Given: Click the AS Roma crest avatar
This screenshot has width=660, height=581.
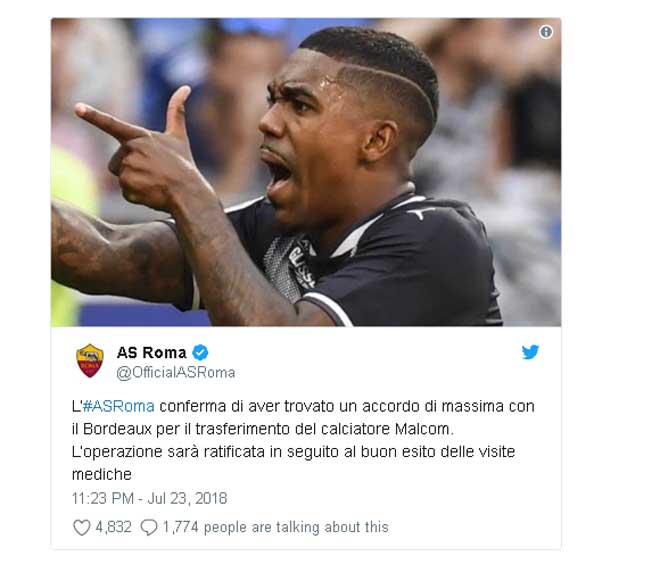Looking at the screenshot, I should click(x=90, y=360).
